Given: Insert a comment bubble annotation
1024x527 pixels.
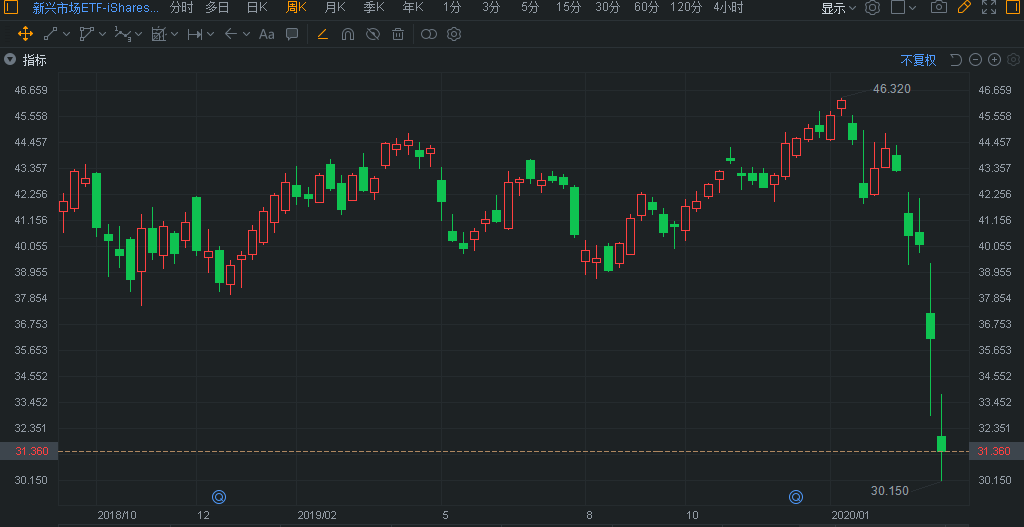Looking at the screenshot, I should click(292, 34).
